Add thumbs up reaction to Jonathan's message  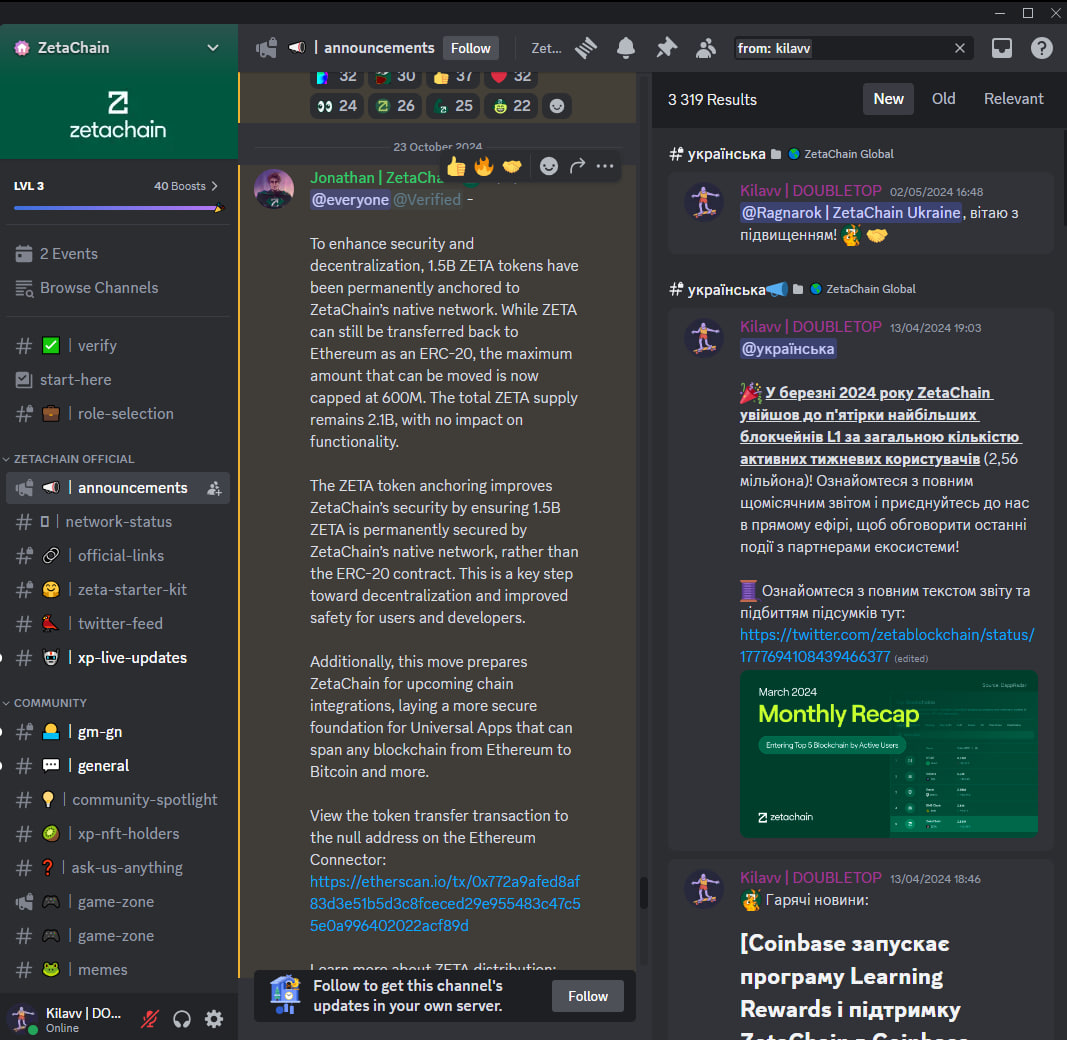(x=456, y=166)
